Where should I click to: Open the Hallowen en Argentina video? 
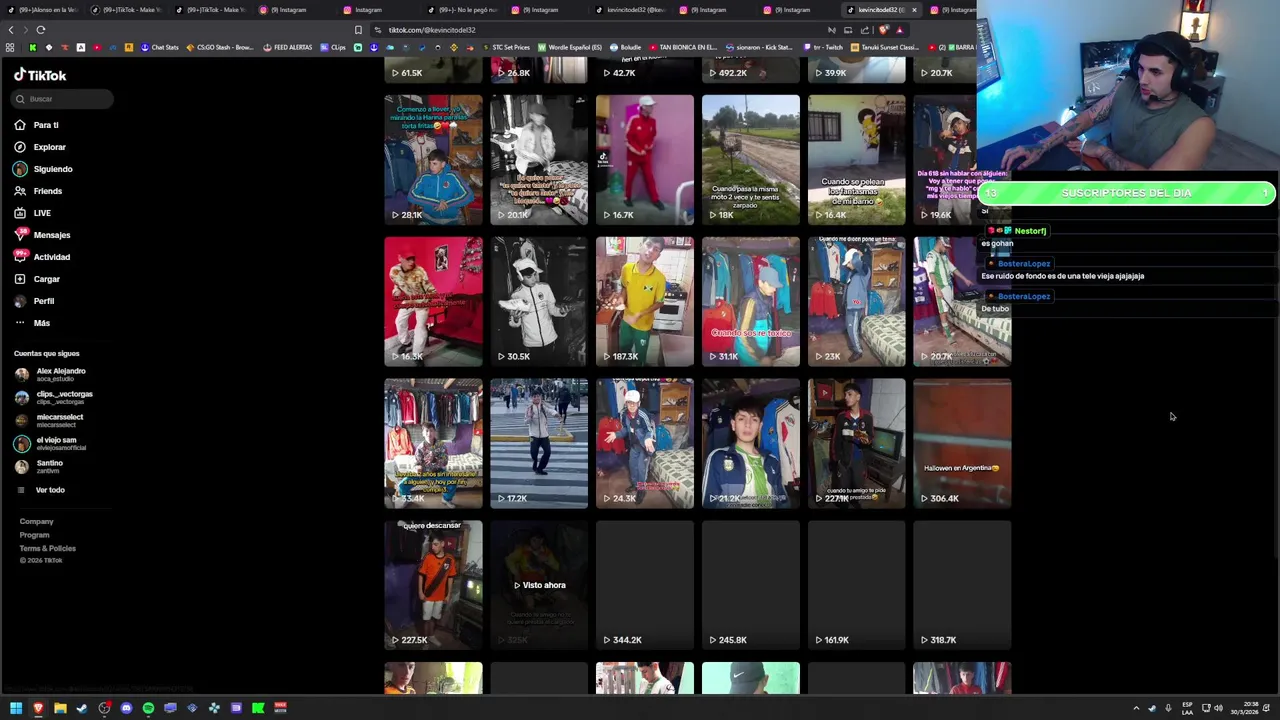tap(962, 443)
